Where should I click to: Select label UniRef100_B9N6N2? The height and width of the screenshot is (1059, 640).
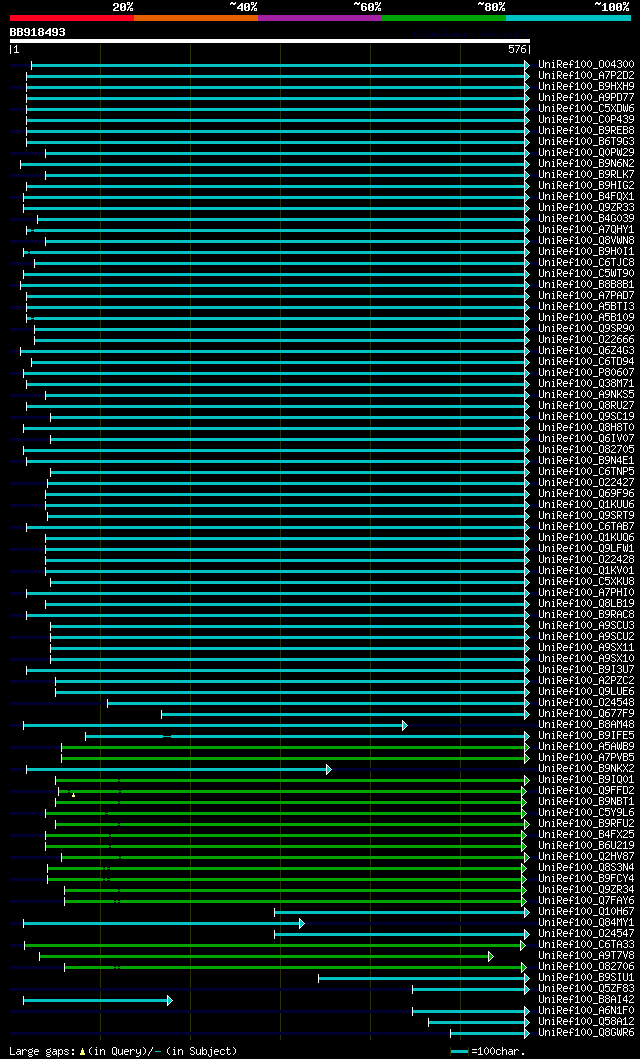pos(586,163)
